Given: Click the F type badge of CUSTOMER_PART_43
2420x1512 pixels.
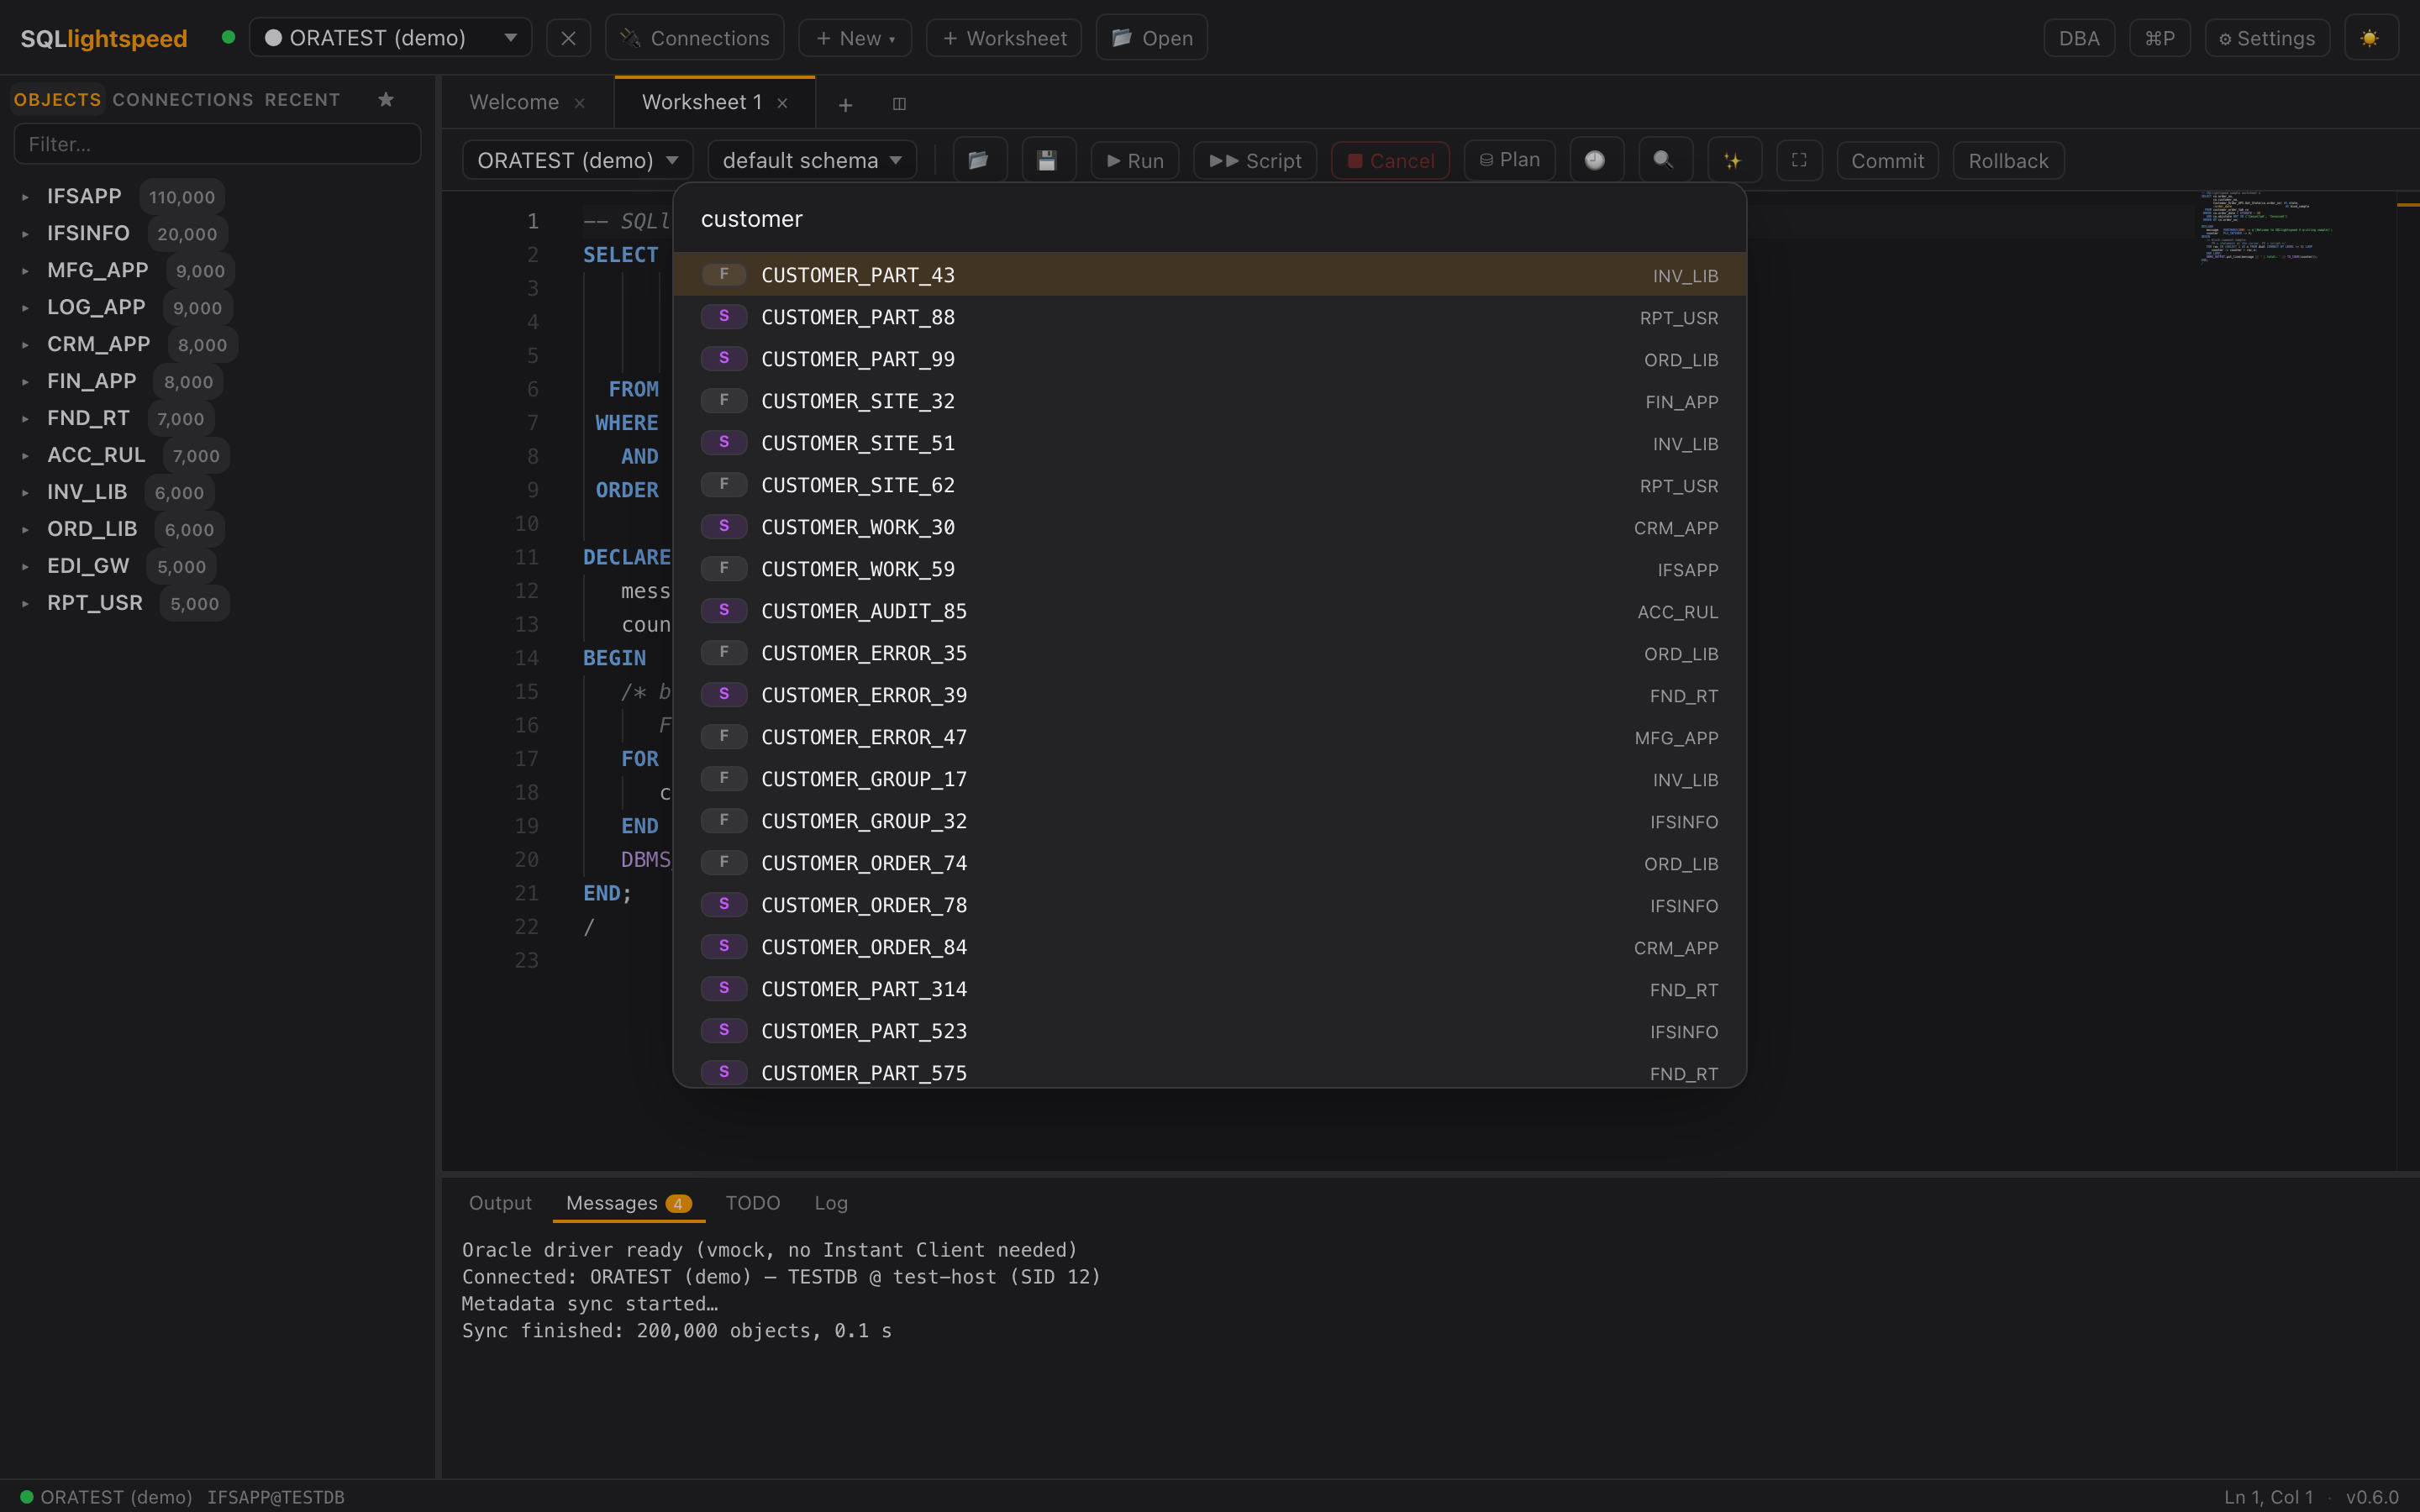Looking at the screenshot, I should tap(724, 274).
